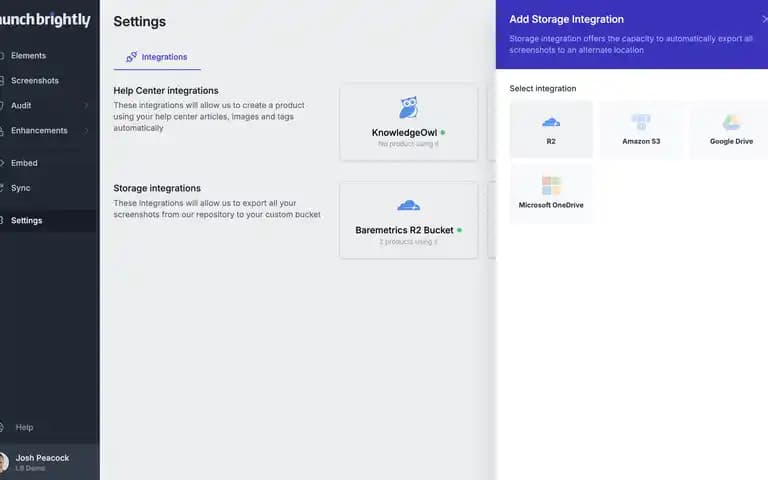
Task: Open the Sync sidebar item
Action: (21, 188)
